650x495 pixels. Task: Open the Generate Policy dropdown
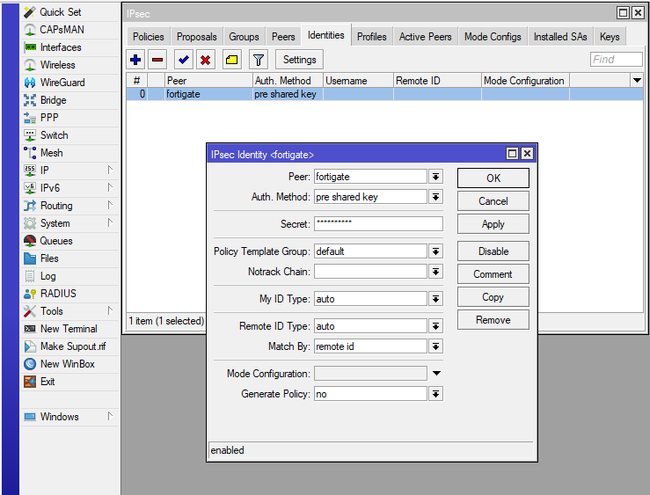[x=436, y=394]
